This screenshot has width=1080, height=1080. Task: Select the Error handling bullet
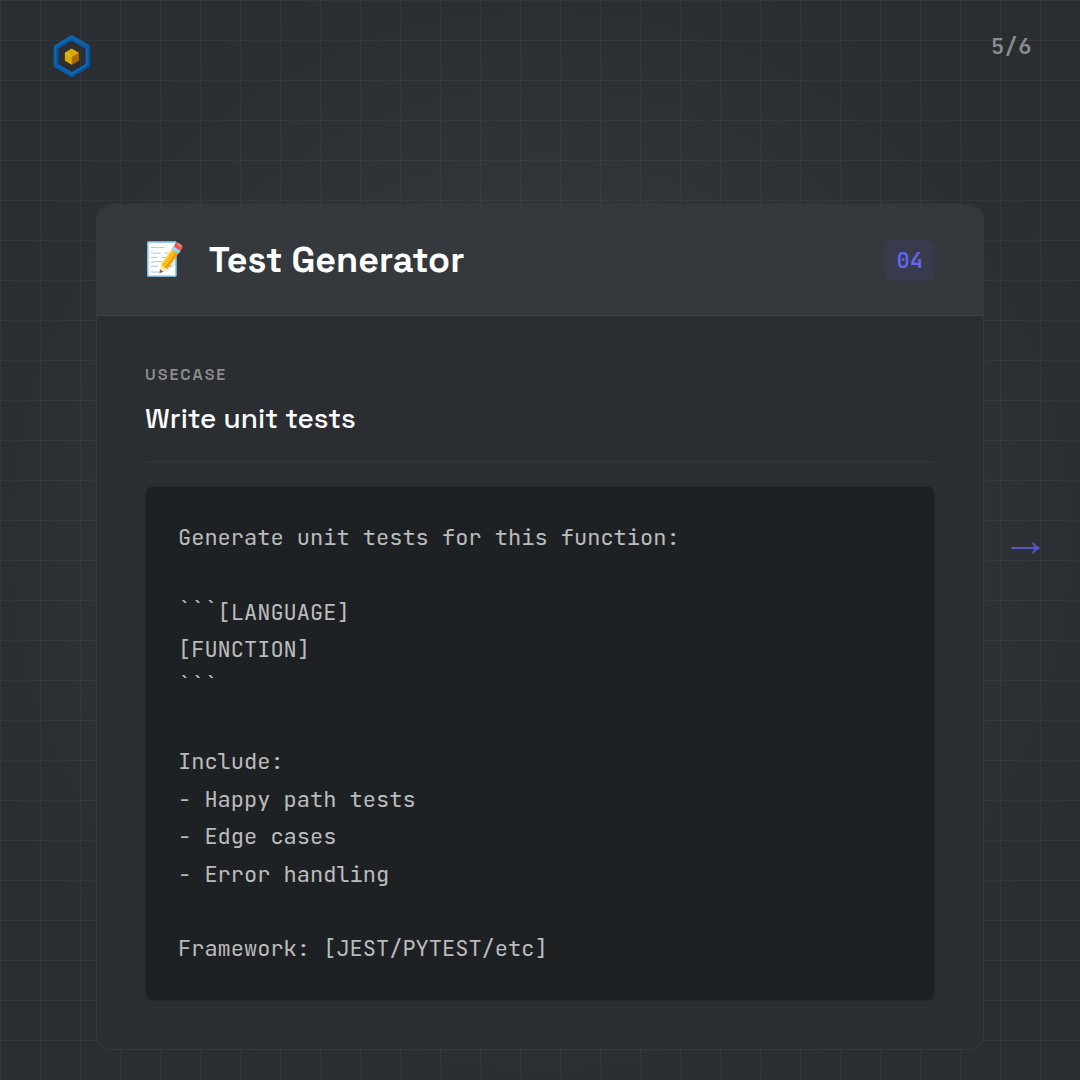pyautogui.click(x=283, y=875)
